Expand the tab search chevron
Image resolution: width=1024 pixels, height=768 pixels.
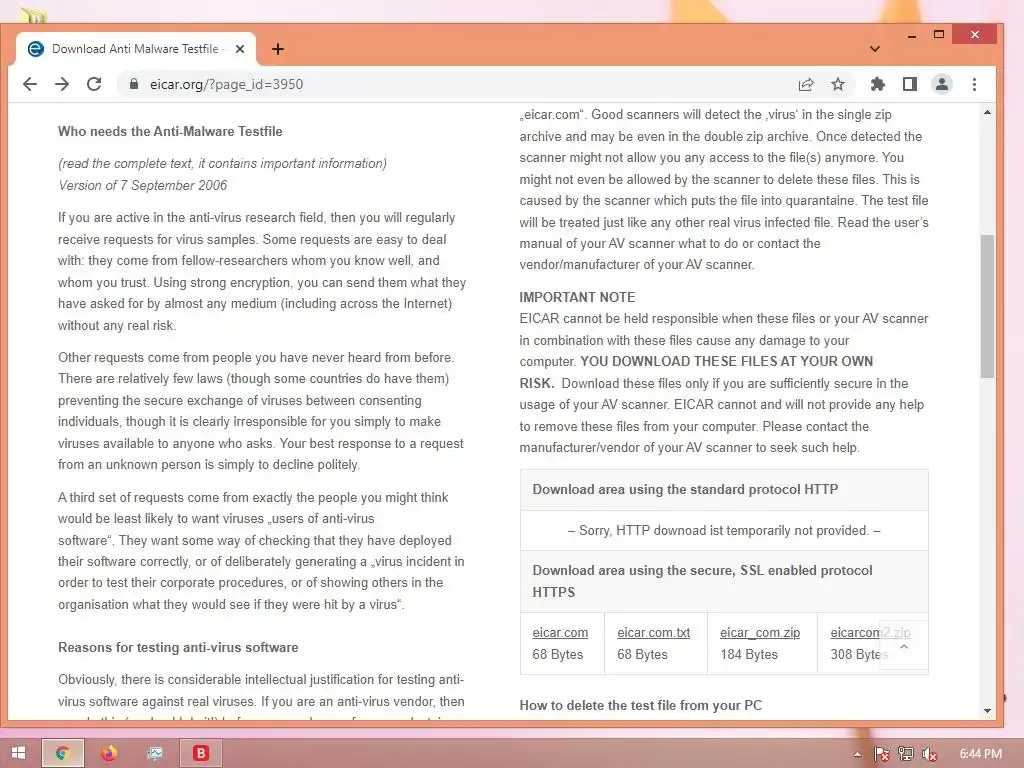click(875, 49)
